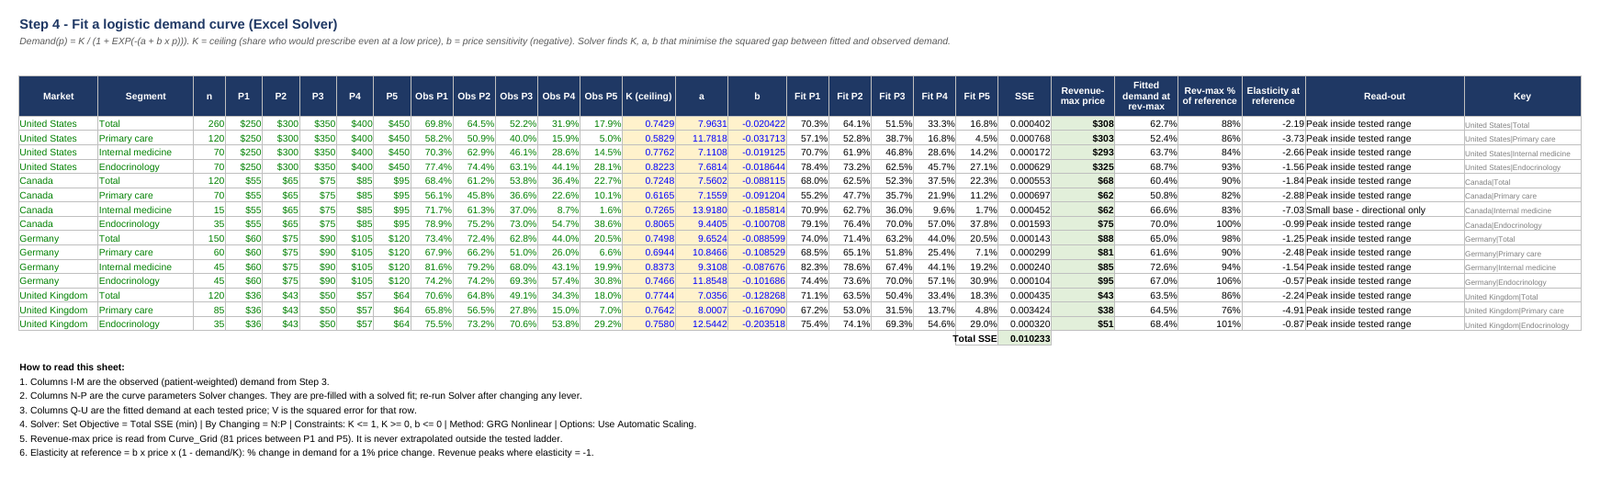Click the SSE value 0.000402

pyautogui.click(x=1024, y=124)
